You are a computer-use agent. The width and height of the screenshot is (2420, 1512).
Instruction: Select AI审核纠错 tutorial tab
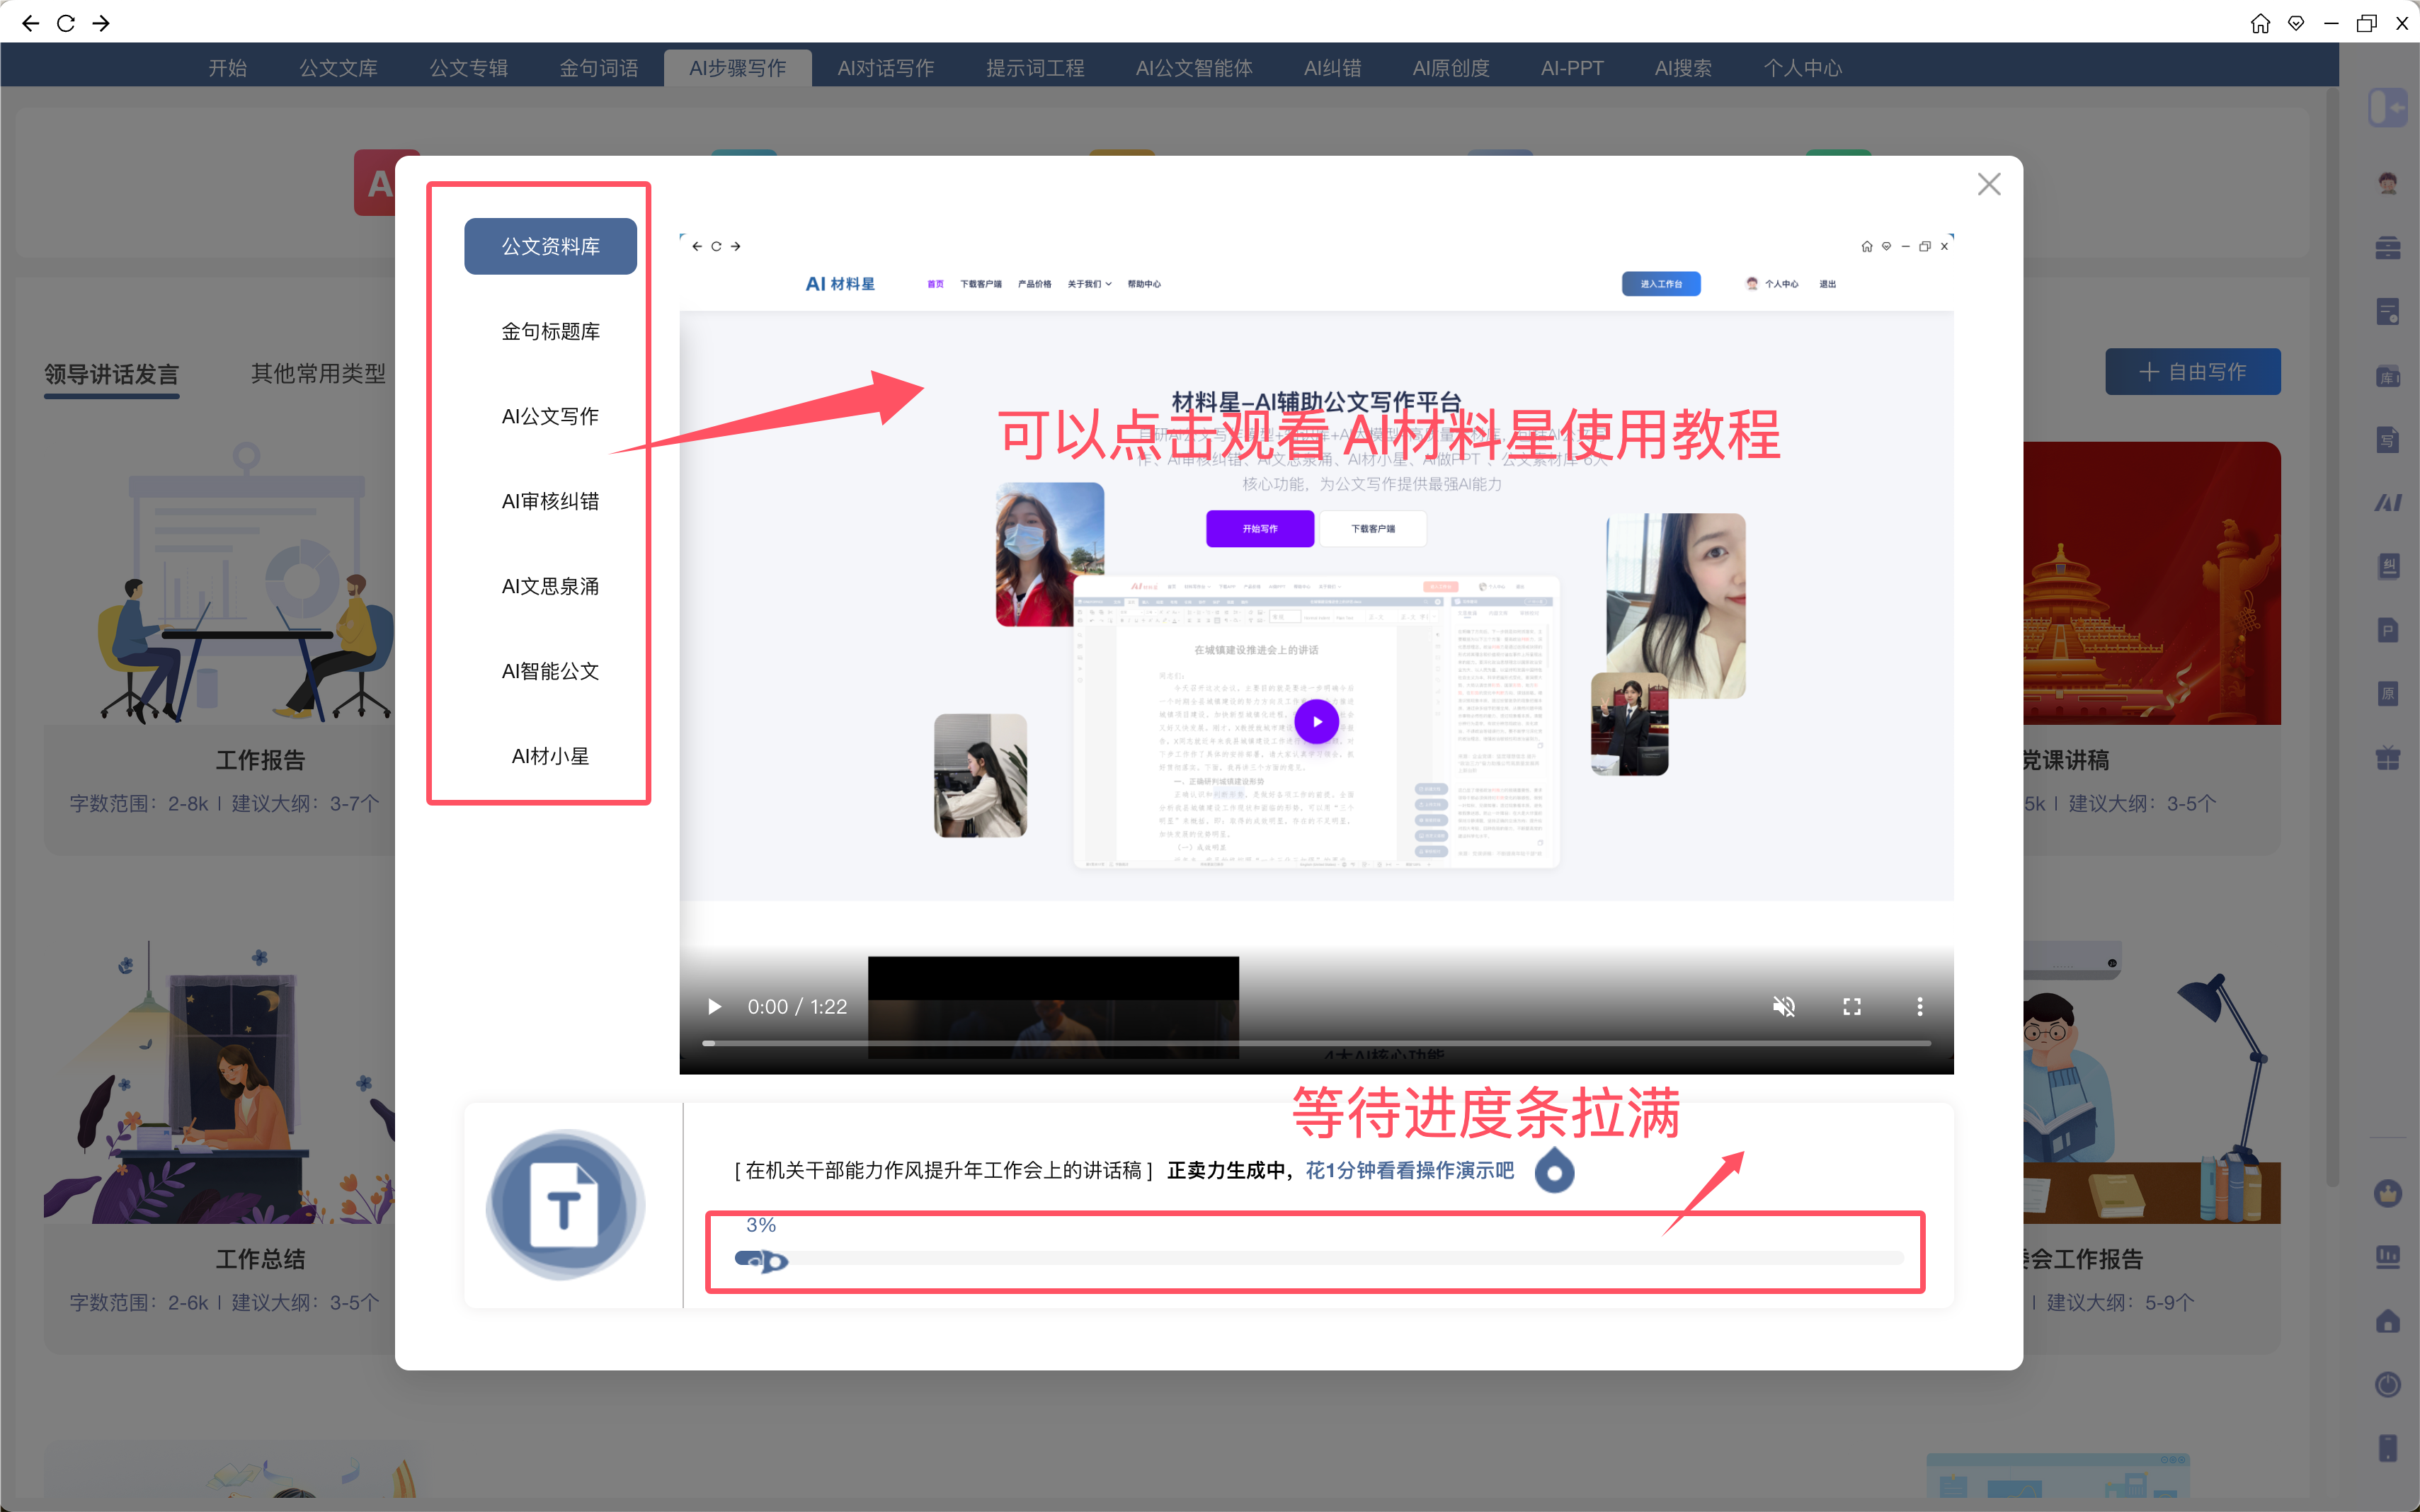point(550,501)
